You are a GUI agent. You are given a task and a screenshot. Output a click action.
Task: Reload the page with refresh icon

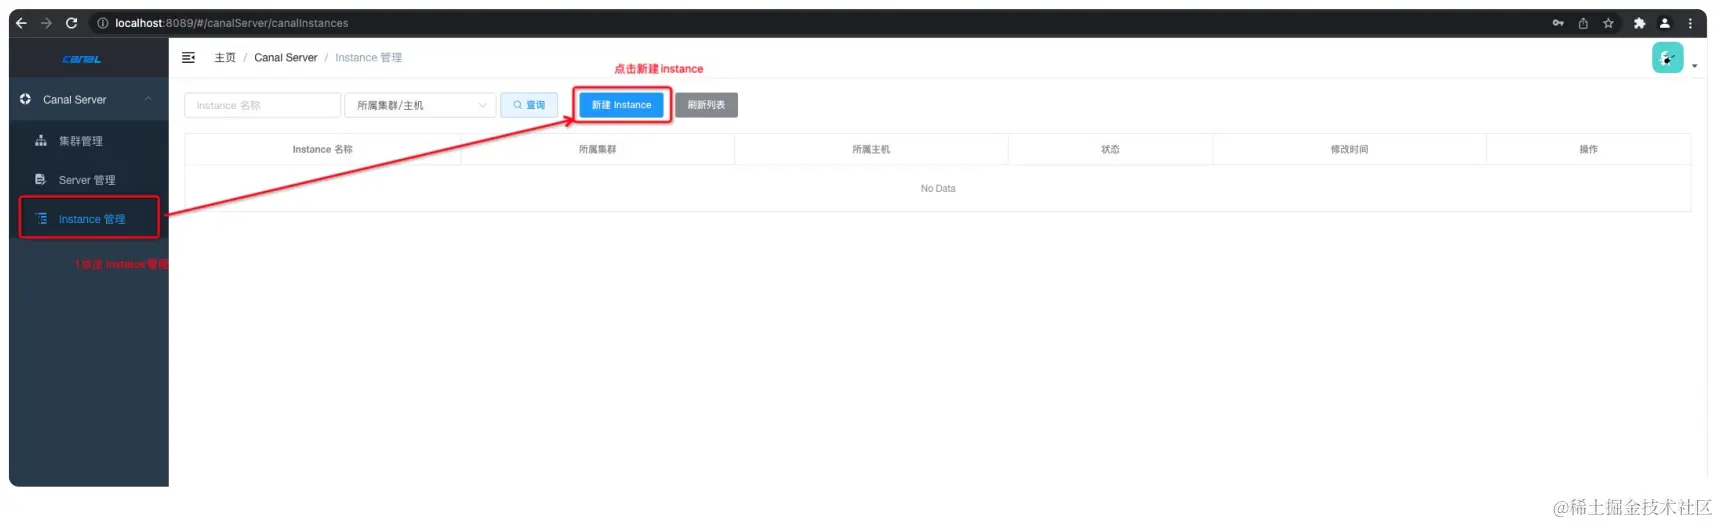click(72, 23)
